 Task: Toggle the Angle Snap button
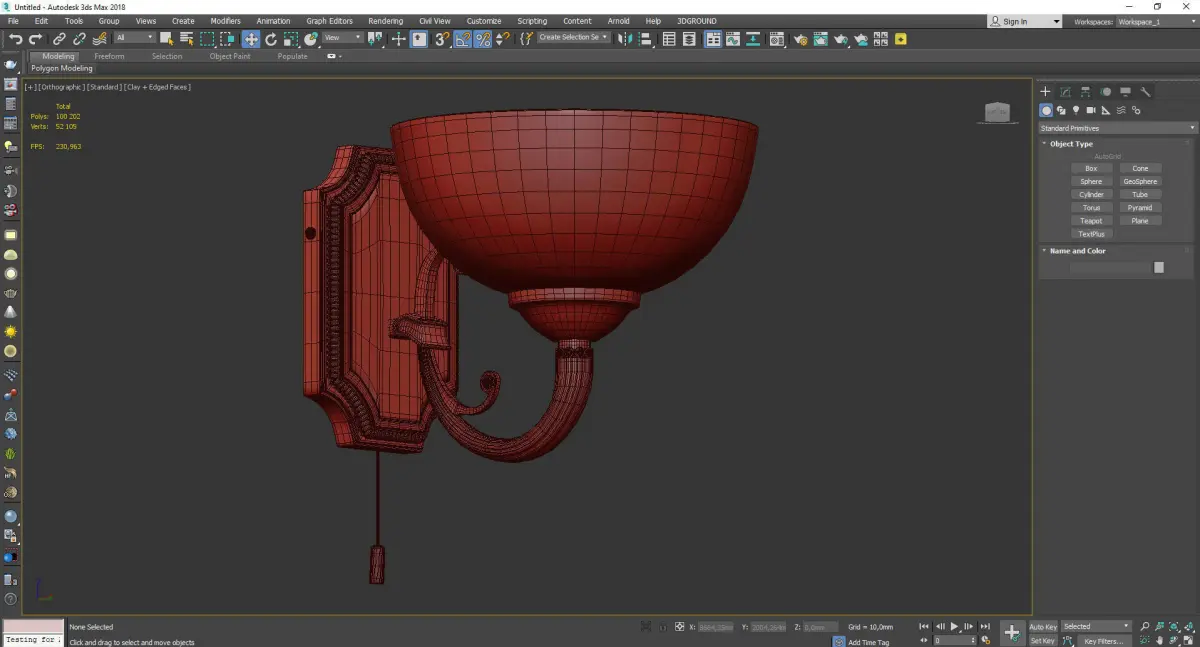point(463,39)
